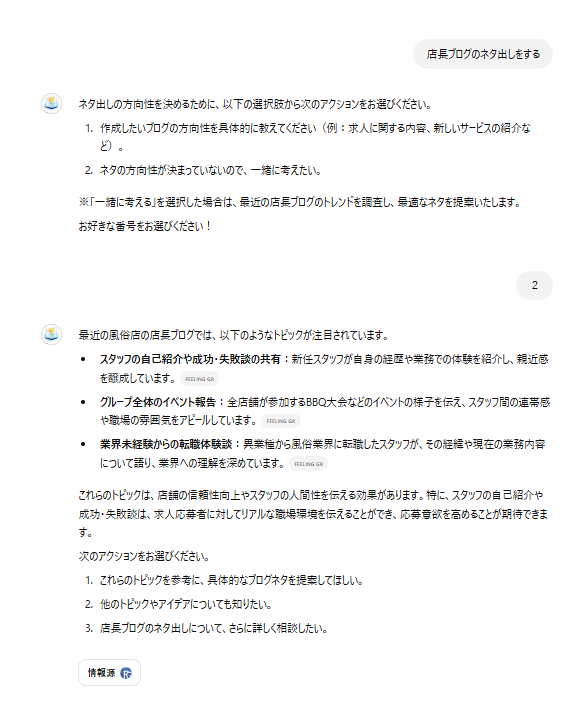Viewport: 585px width, 701px height.
Task: Click option 具体的なブログネタを提案してほしい
Action: point(231,580)
